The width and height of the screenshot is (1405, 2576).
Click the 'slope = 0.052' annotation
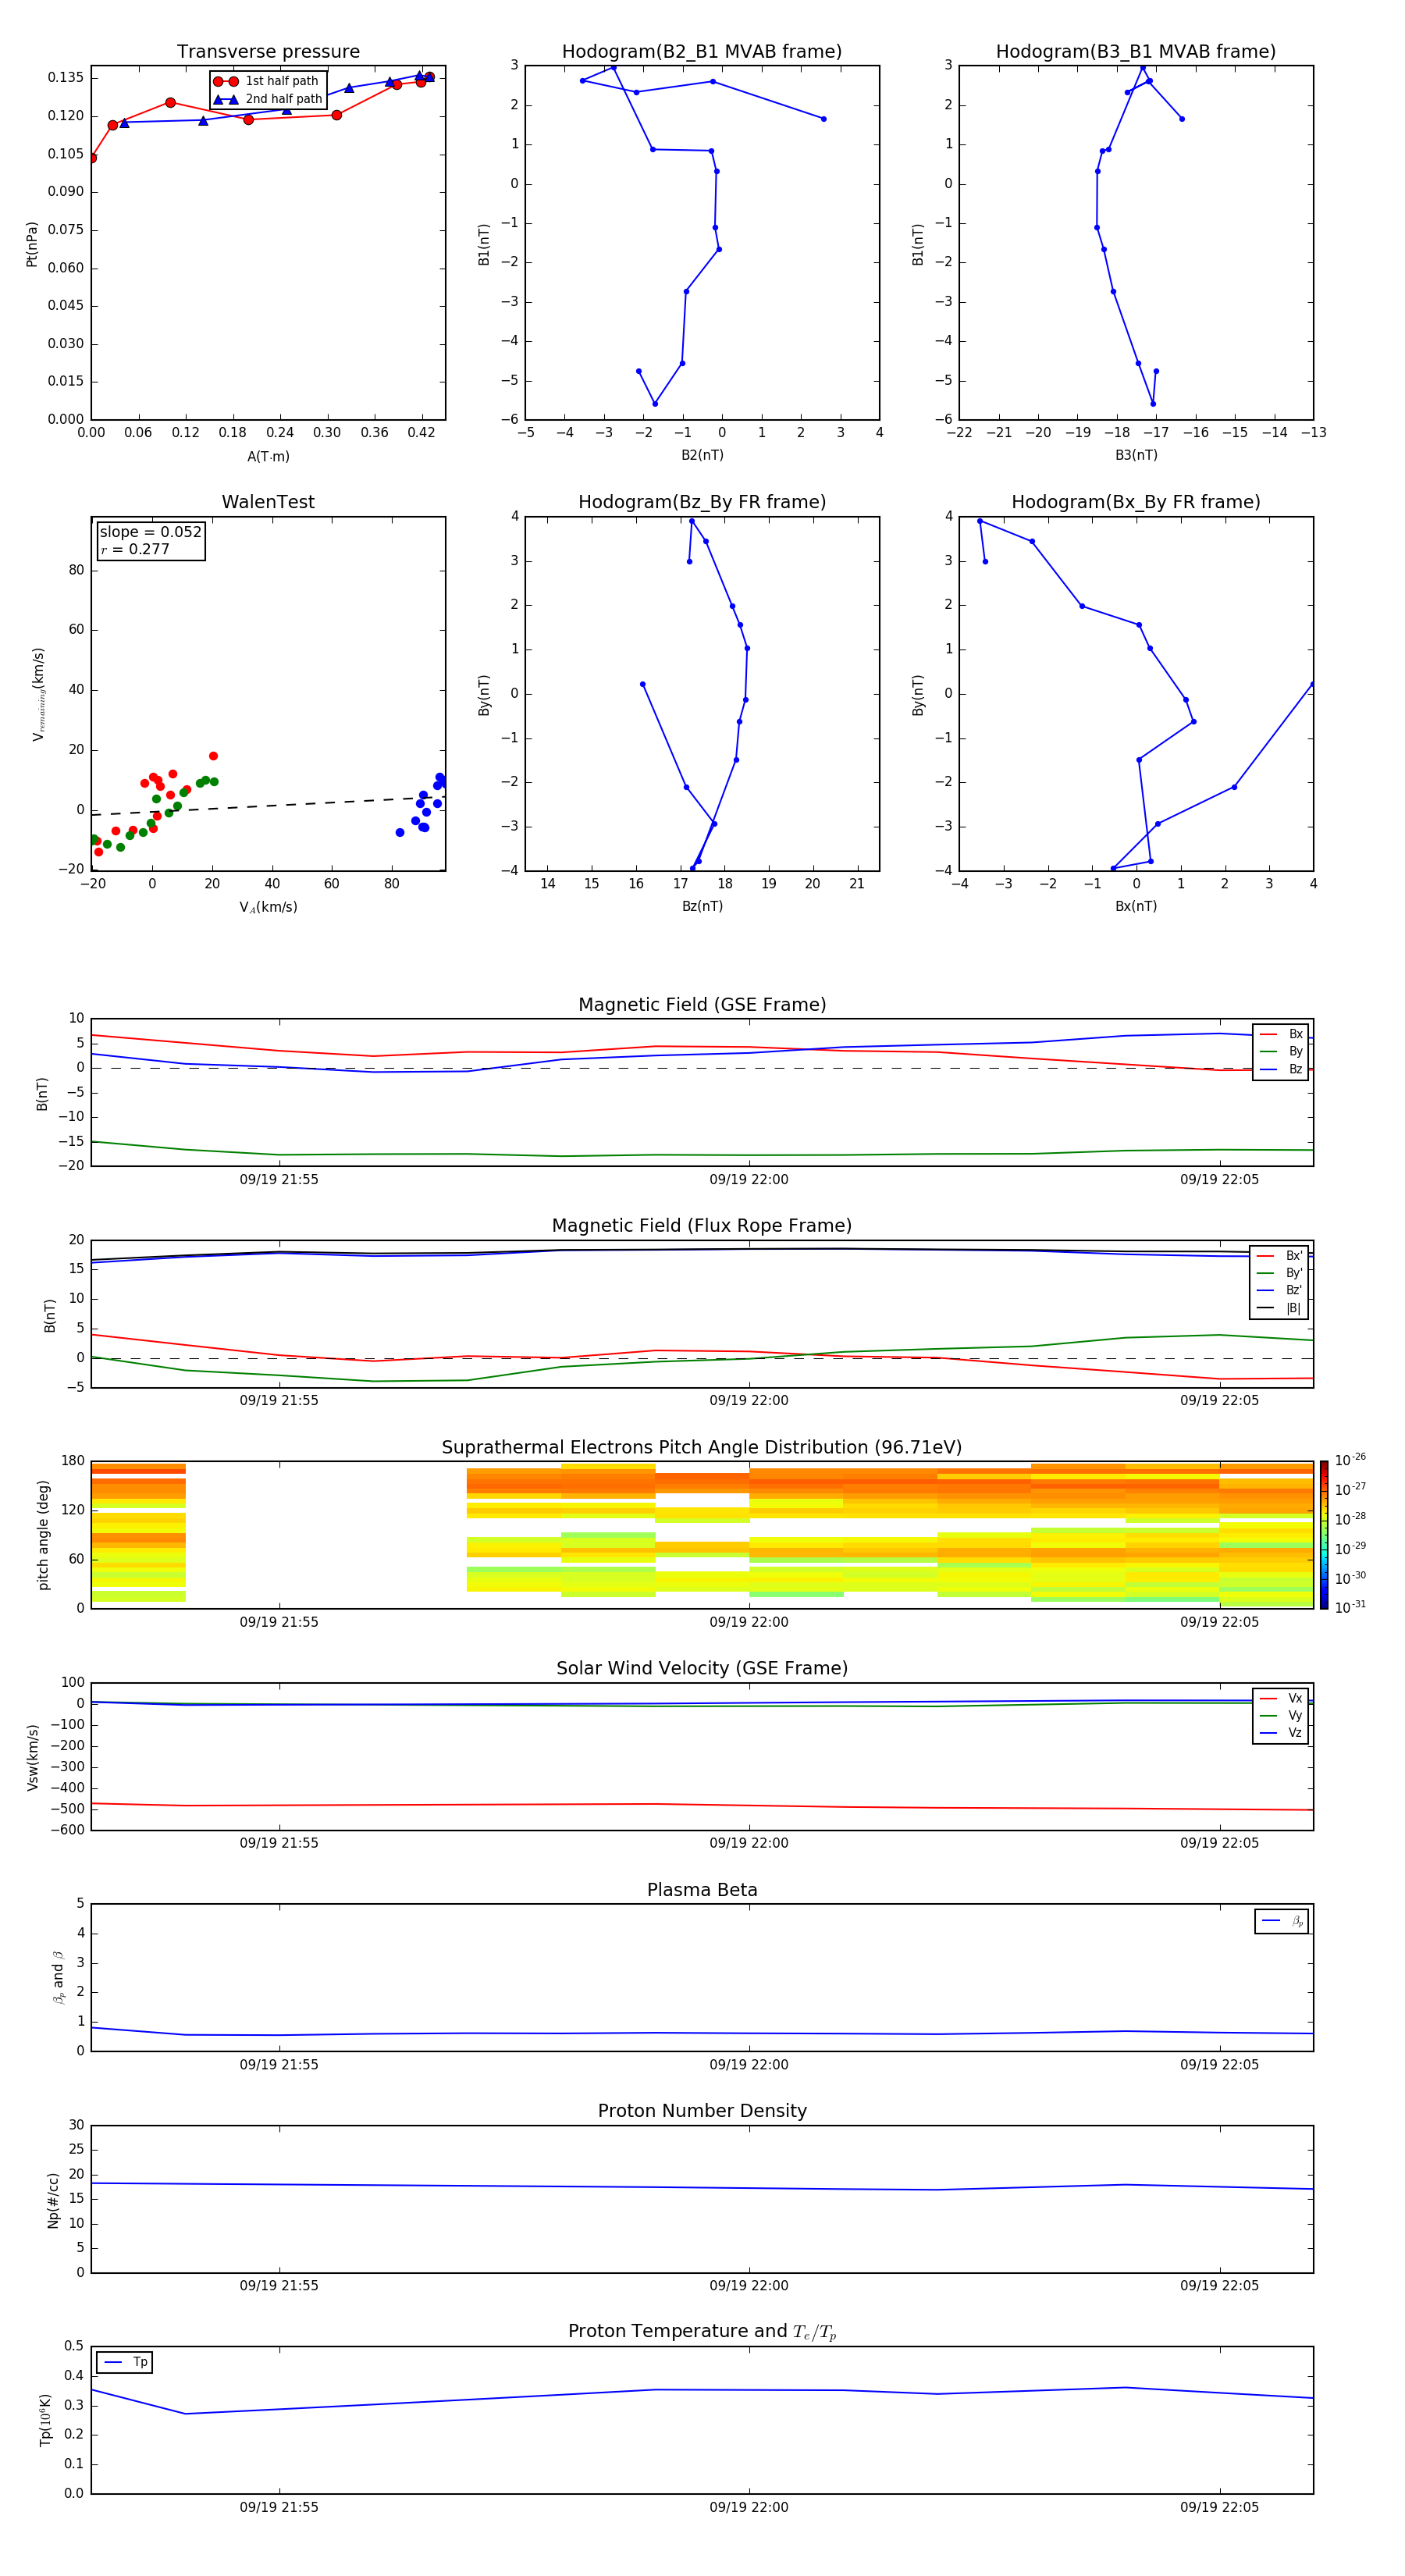click(151, 532)
